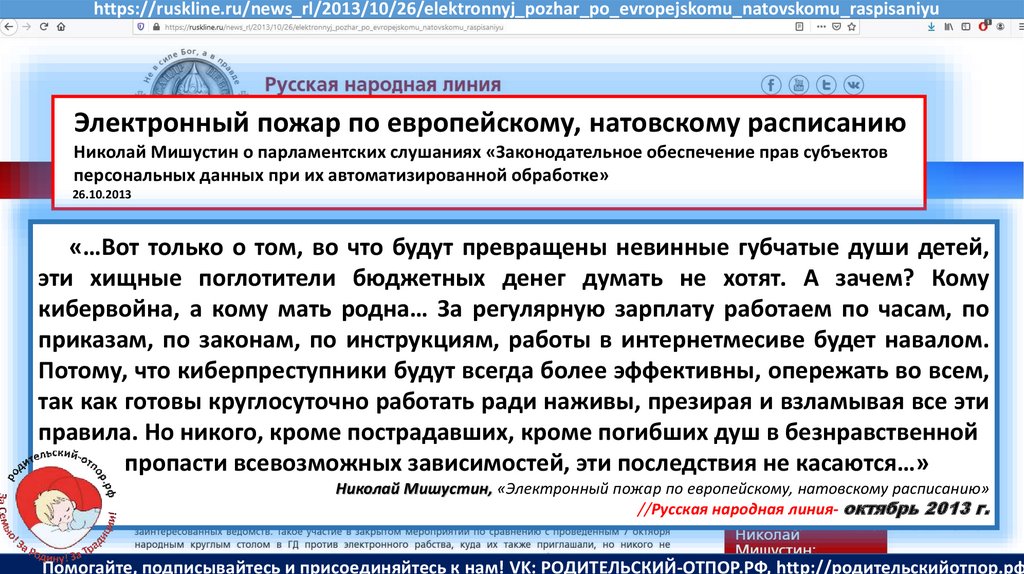Bookmark this page with star icon
This screenshot has height=574, width=1024.
point(852,27)
